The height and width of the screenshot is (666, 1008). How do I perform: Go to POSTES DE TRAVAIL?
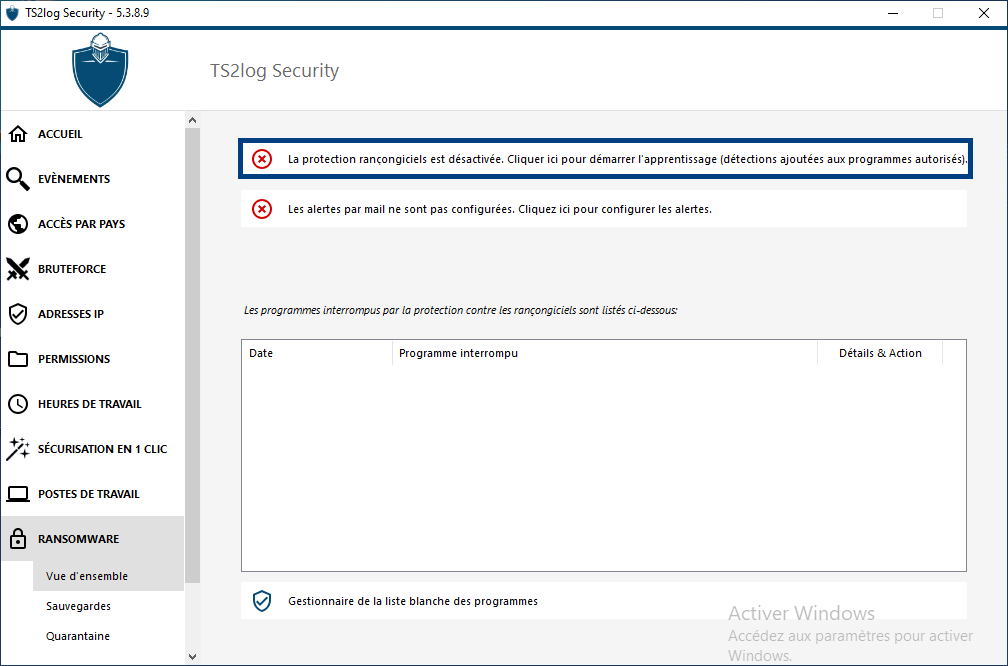tap(92, 494)
